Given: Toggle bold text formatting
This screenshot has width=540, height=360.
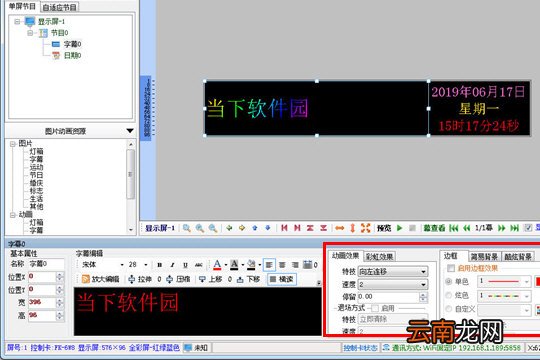Looking at the screenshot, I should pos(159,265).
